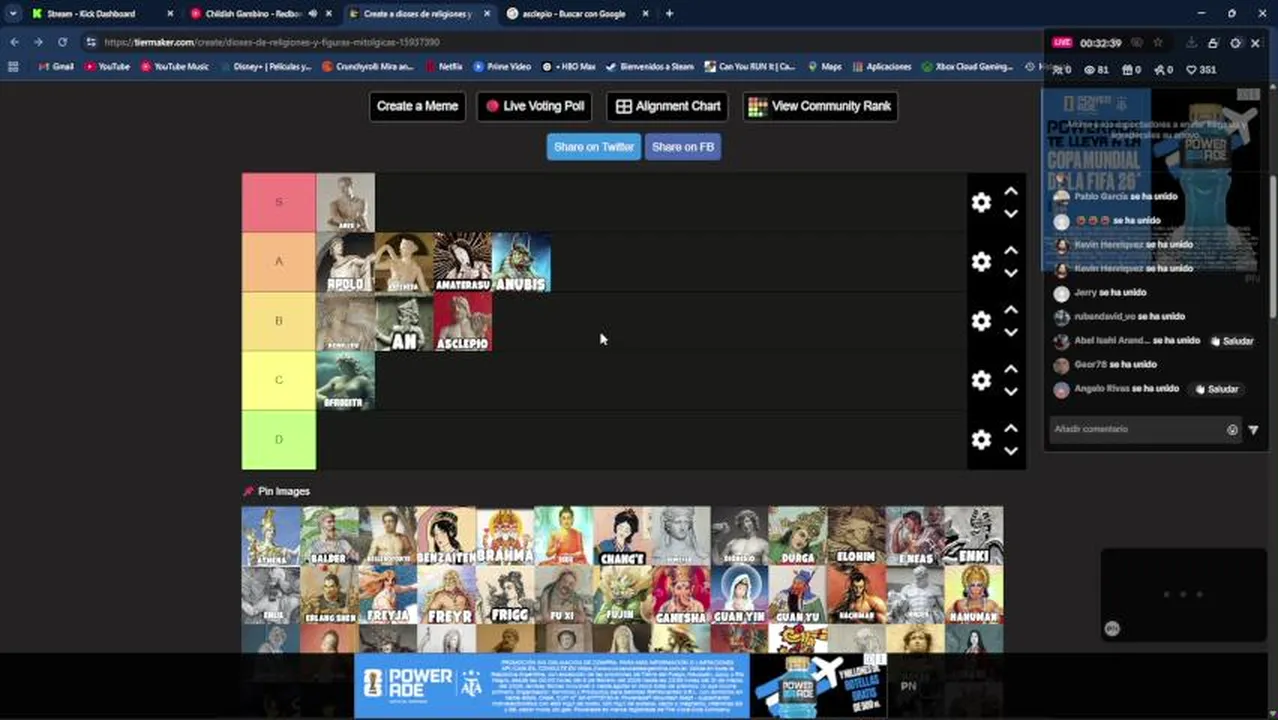Click the Create a Meme button
1278x720 pixels.
(417, 106)
